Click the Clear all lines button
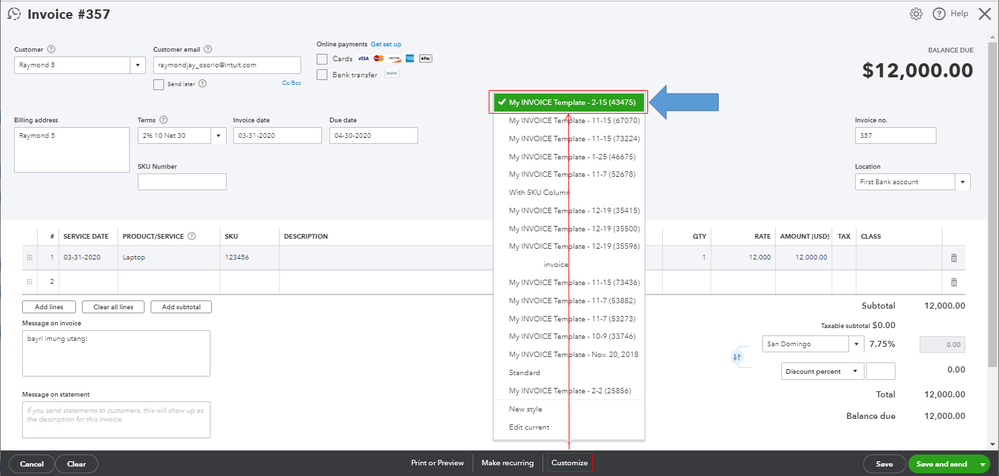 [113, 307]
